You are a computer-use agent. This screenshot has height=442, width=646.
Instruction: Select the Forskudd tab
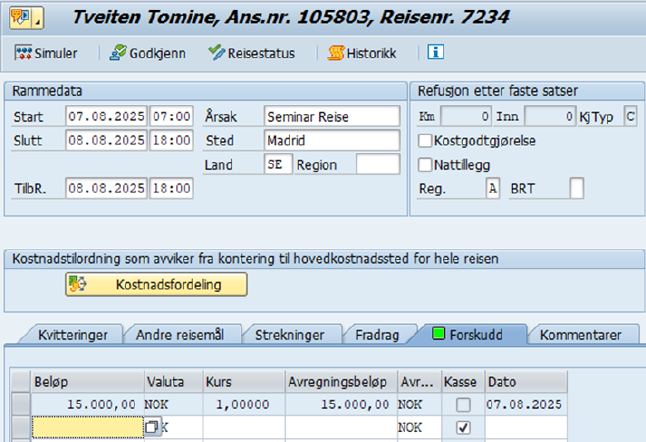470,334
